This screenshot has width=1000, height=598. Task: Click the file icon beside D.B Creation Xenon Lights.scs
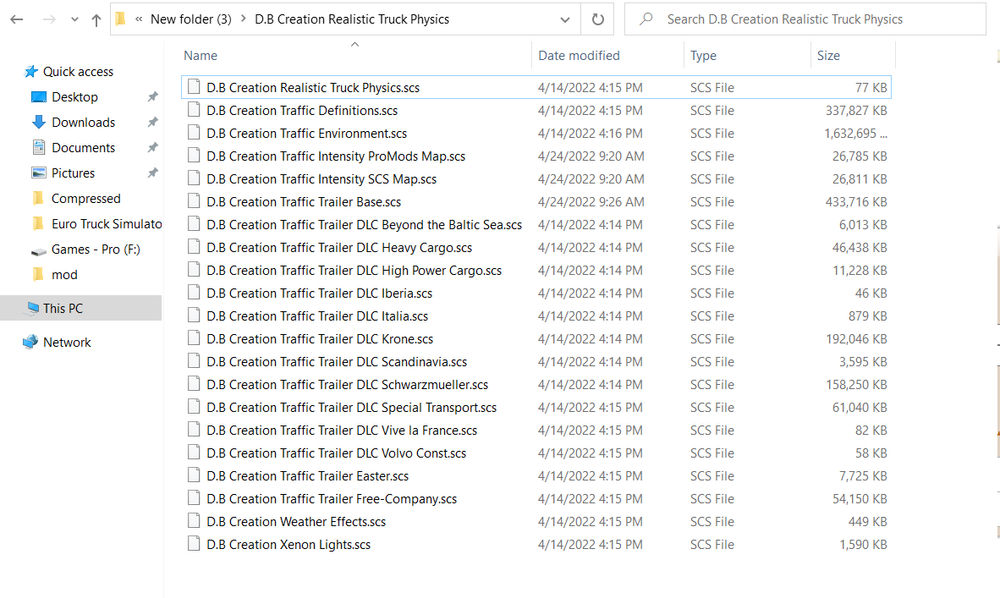click(x=193, y=544)
